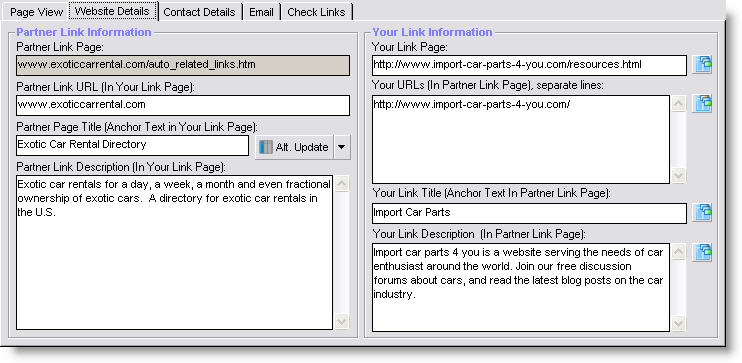The image size is (742, 363).
Task: Switch to the Contact Details tab
Action: [x=199, y=12]
